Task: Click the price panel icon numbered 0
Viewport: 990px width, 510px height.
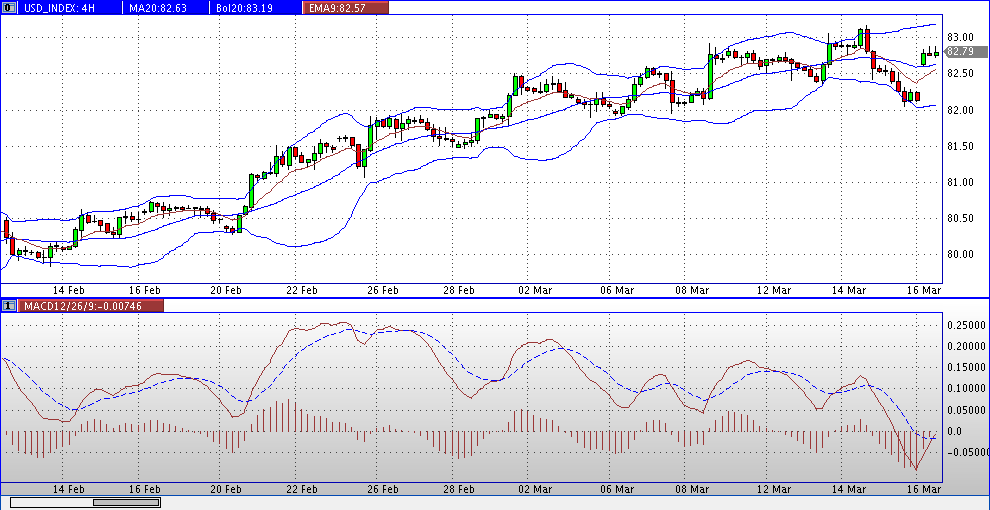Action: click(x=9, y=7)
